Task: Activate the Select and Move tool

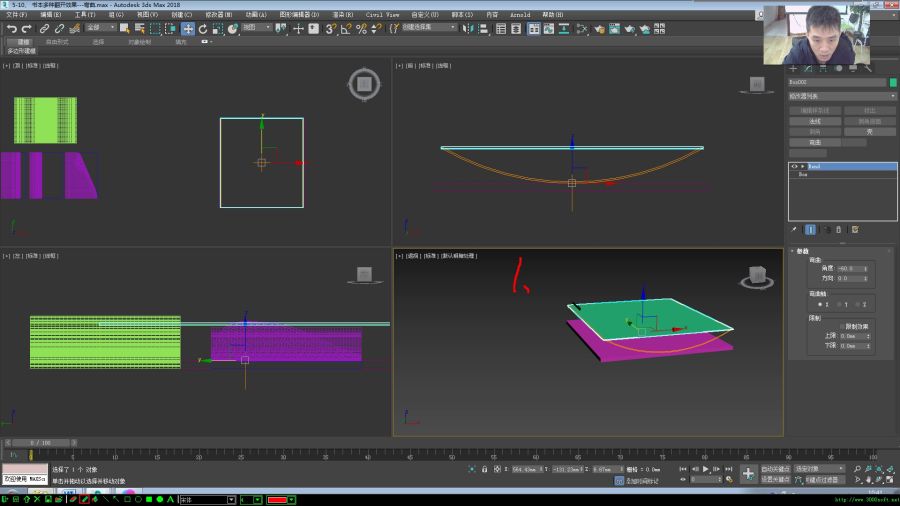Action: pyautogui.click(x=188, y=29)
